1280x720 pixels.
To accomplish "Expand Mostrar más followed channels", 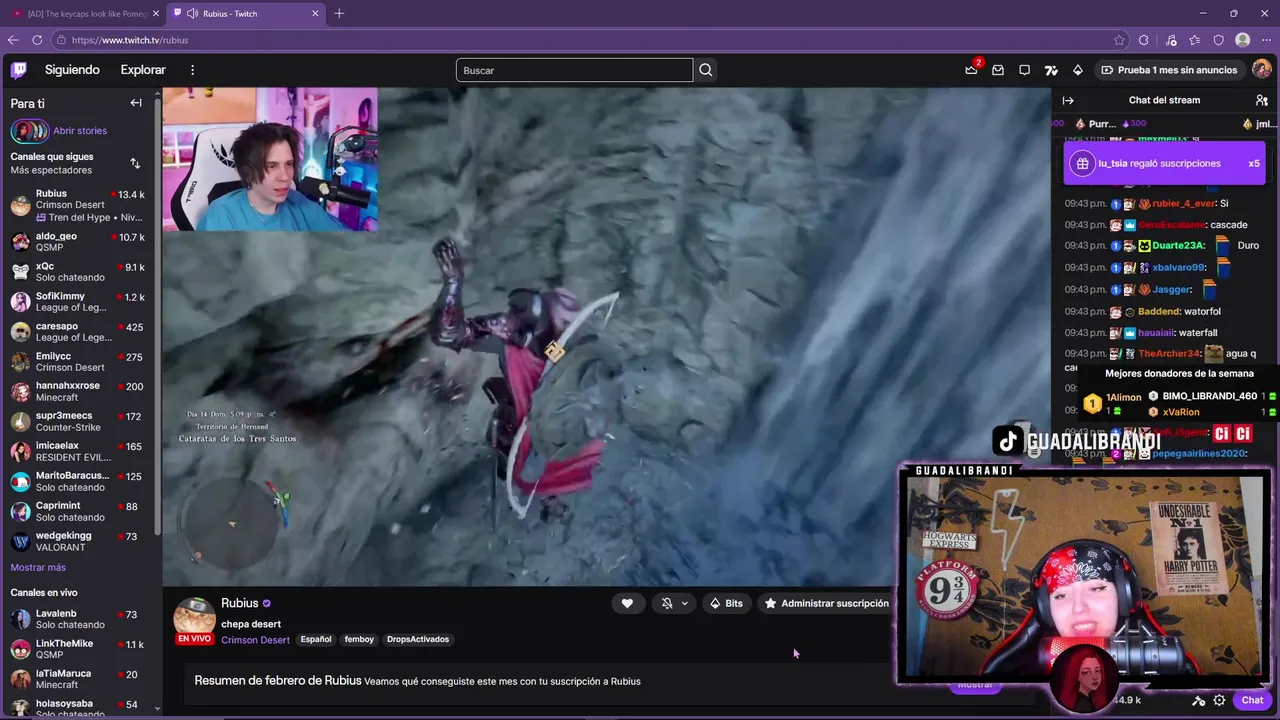I will click(38, 567).
